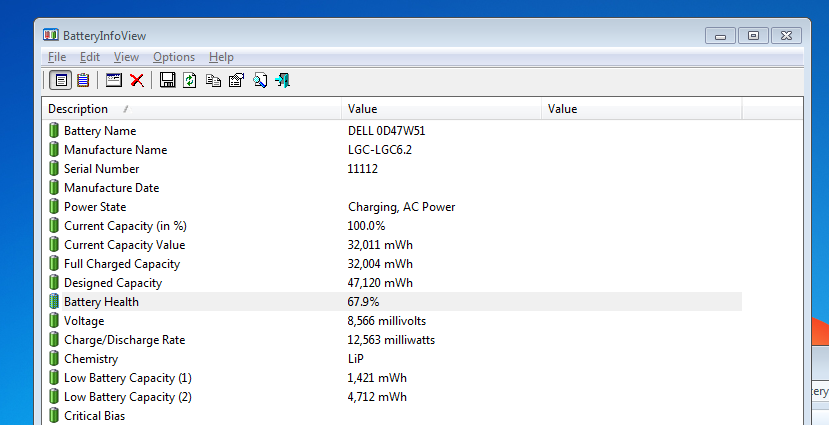Select the "Designed Capacity" label

113,283
